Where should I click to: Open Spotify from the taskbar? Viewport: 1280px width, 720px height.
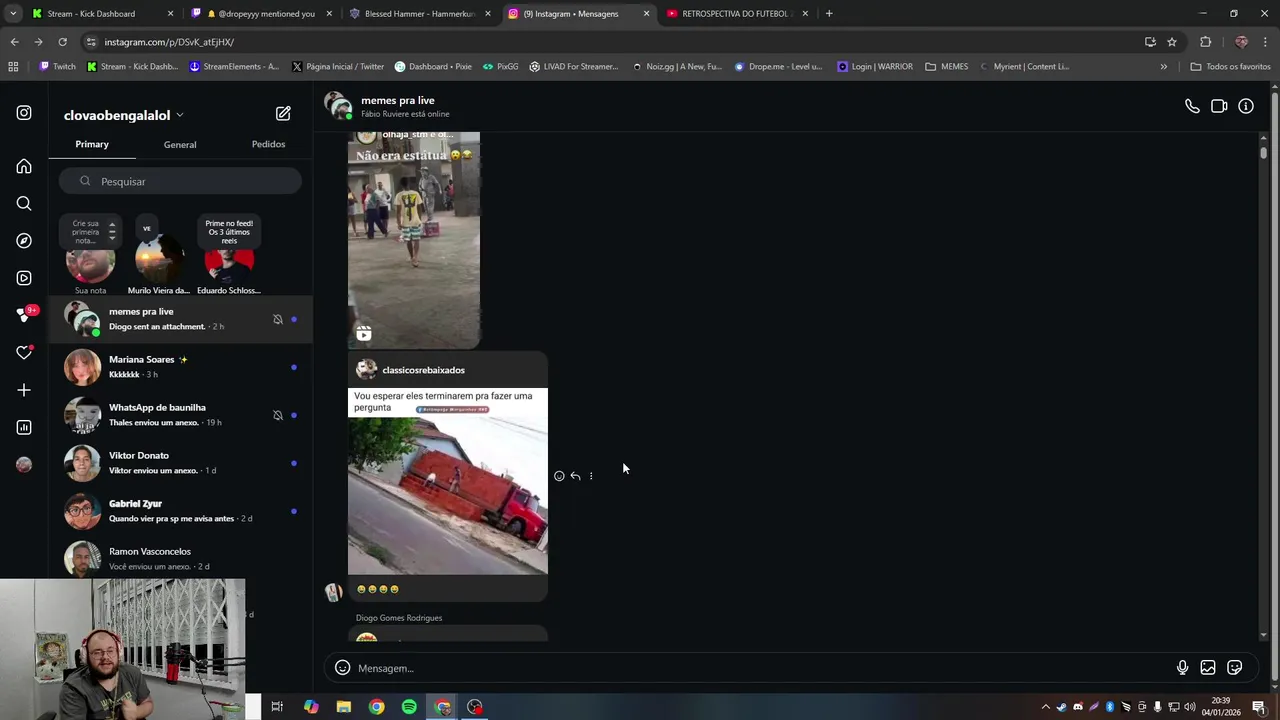[409, 707]
